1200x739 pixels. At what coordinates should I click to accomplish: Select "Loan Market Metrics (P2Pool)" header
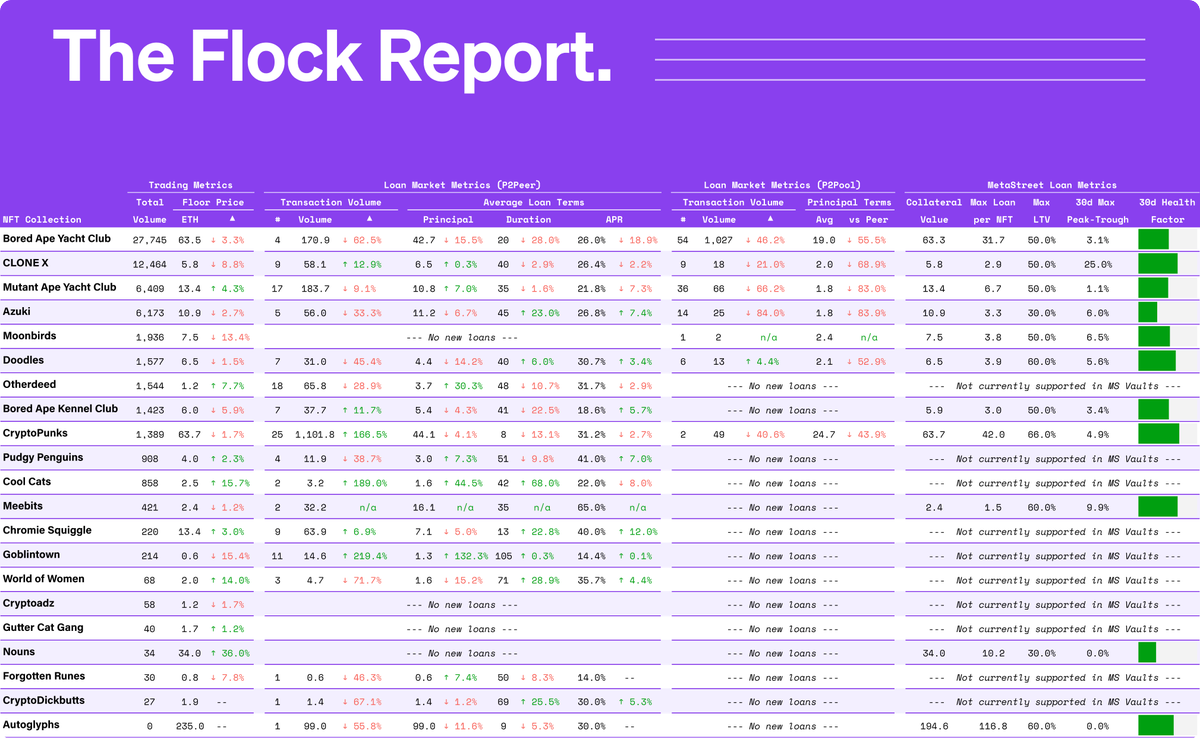click(x=784, y=185)
